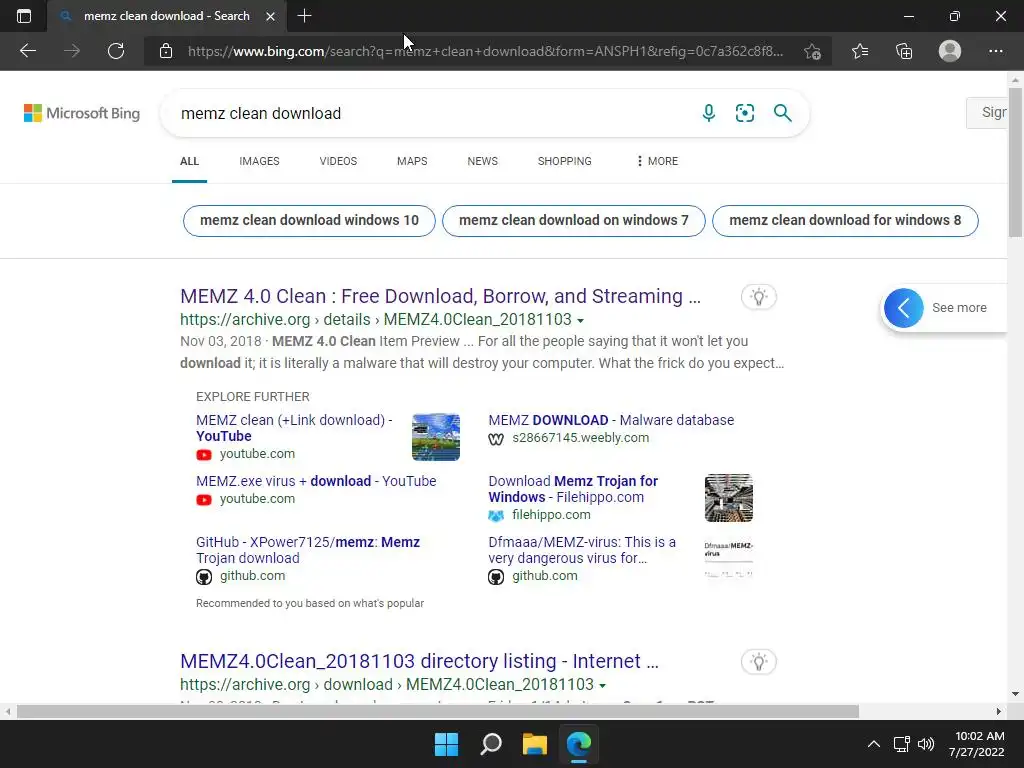Go back using the browser back arrow
The image size is (1024, 768).
(27, 51)
